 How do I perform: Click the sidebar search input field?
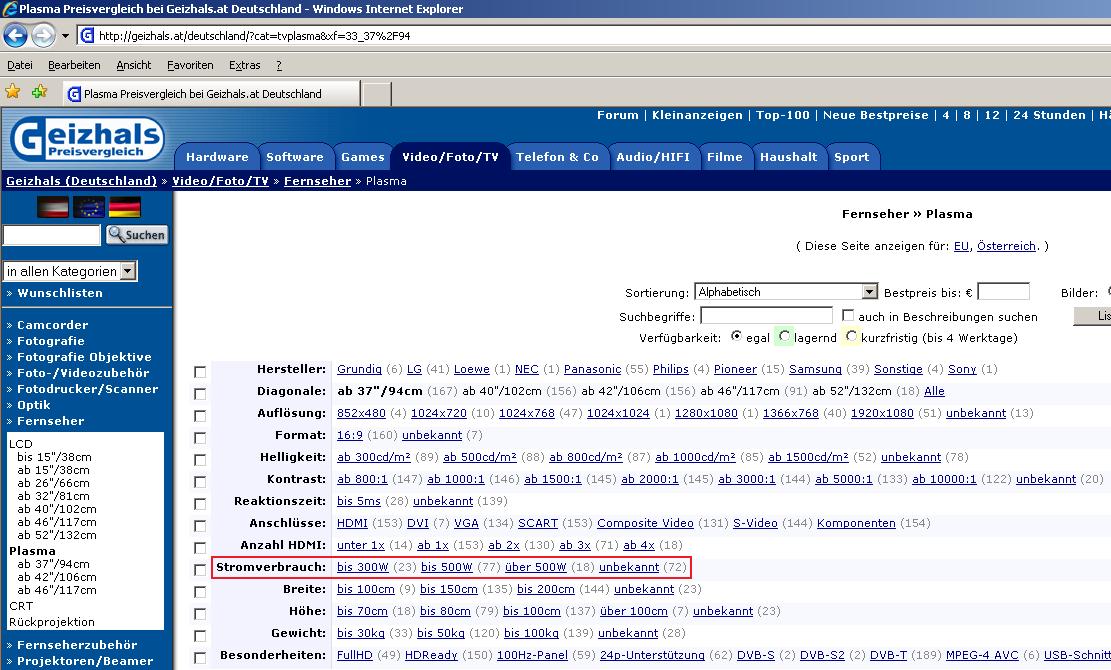(52, 235)
